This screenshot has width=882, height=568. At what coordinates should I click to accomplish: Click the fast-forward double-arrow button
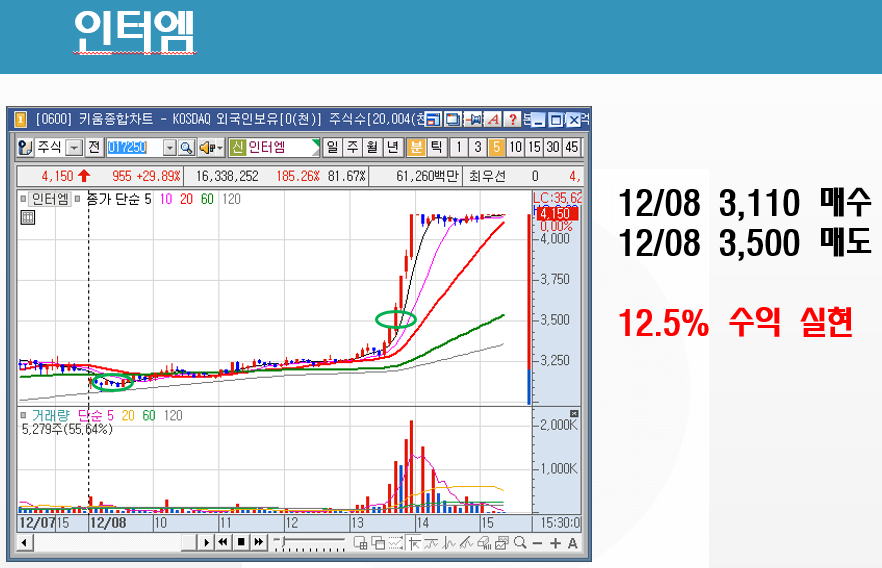coord(259,542)
